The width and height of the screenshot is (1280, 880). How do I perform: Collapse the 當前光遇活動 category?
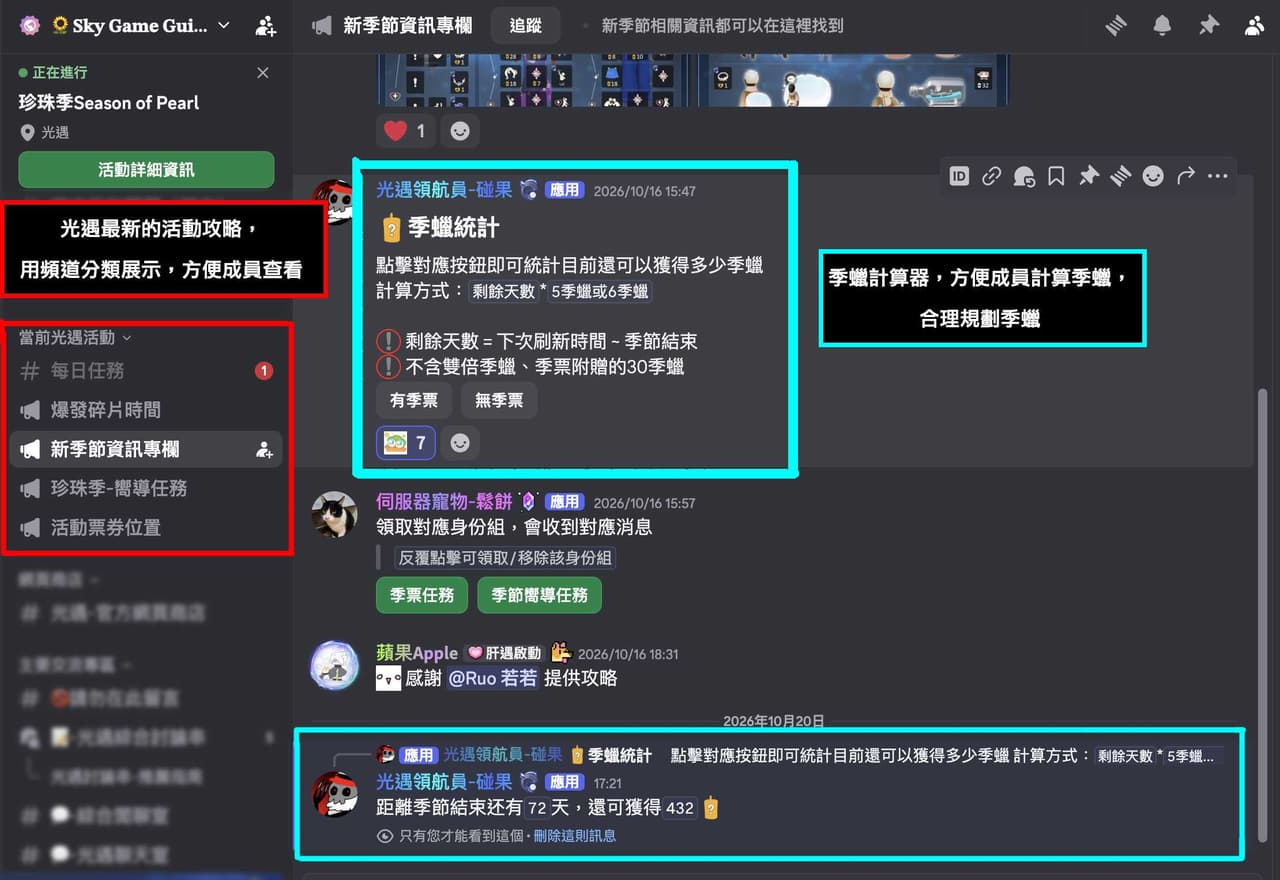tap(75, 338)
